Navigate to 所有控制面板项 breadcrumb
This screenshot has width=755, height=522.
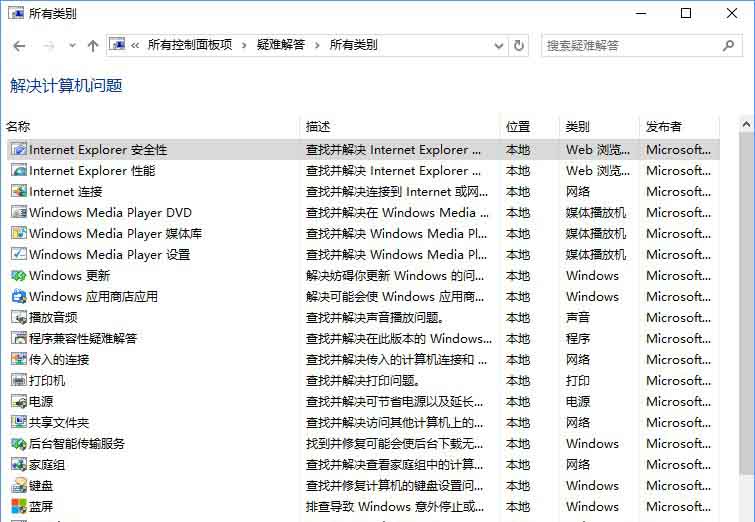[x=189, y=45]
